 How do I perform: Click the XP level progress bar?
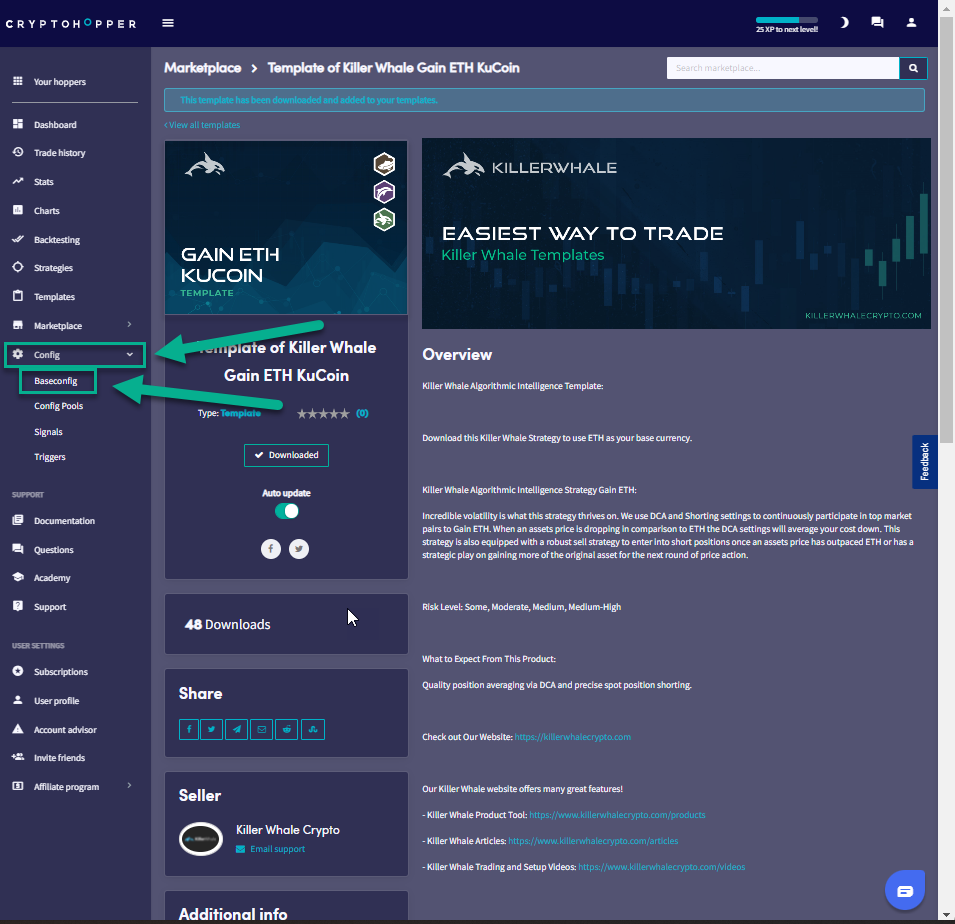[786, 20]
